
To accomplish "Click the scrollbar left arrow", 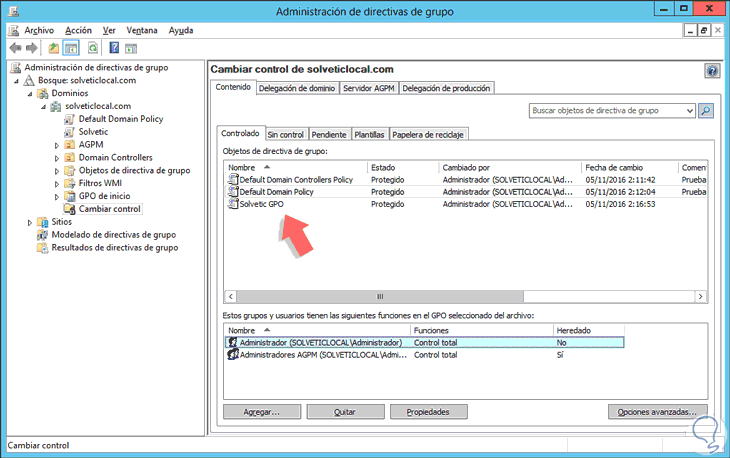I will [231, 296].
